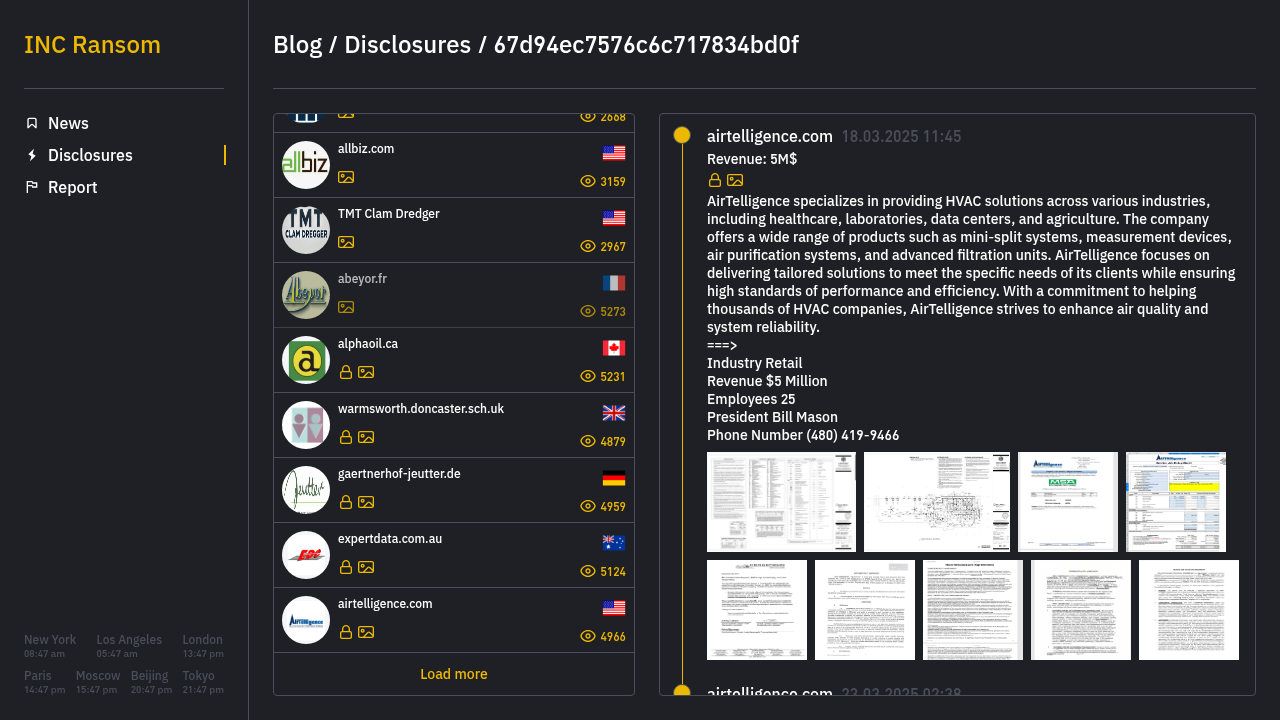Click the allbiz logo avatar
Viewport: 1280px width, 720px height.
coord(306,165)
